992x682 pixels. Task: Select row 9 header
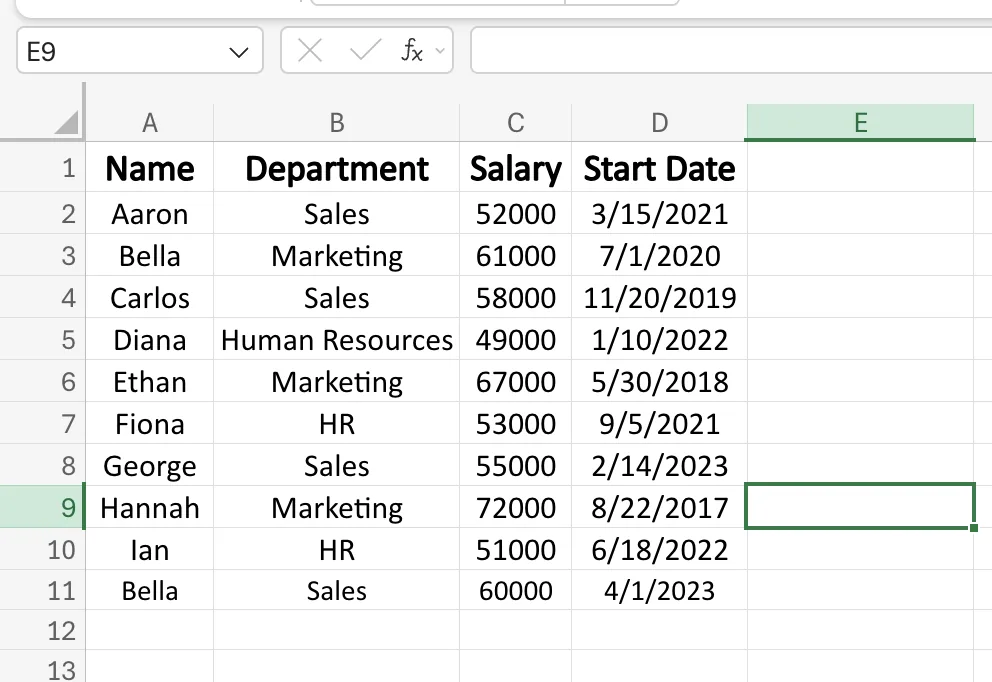coord(42,507)
